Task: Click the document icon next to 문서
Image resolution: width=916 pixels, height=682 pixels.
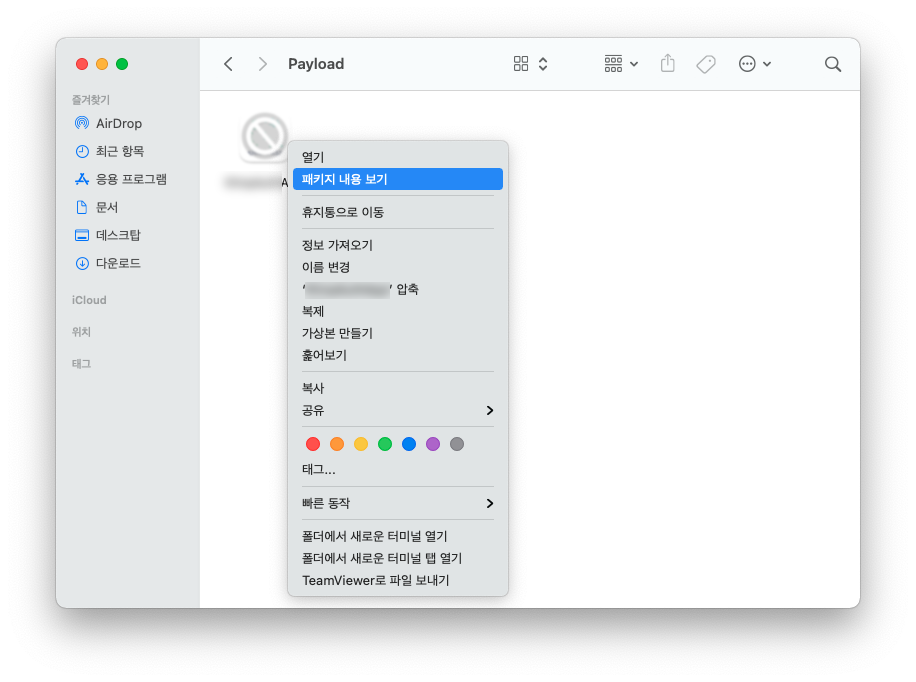Action: (82, 207)
